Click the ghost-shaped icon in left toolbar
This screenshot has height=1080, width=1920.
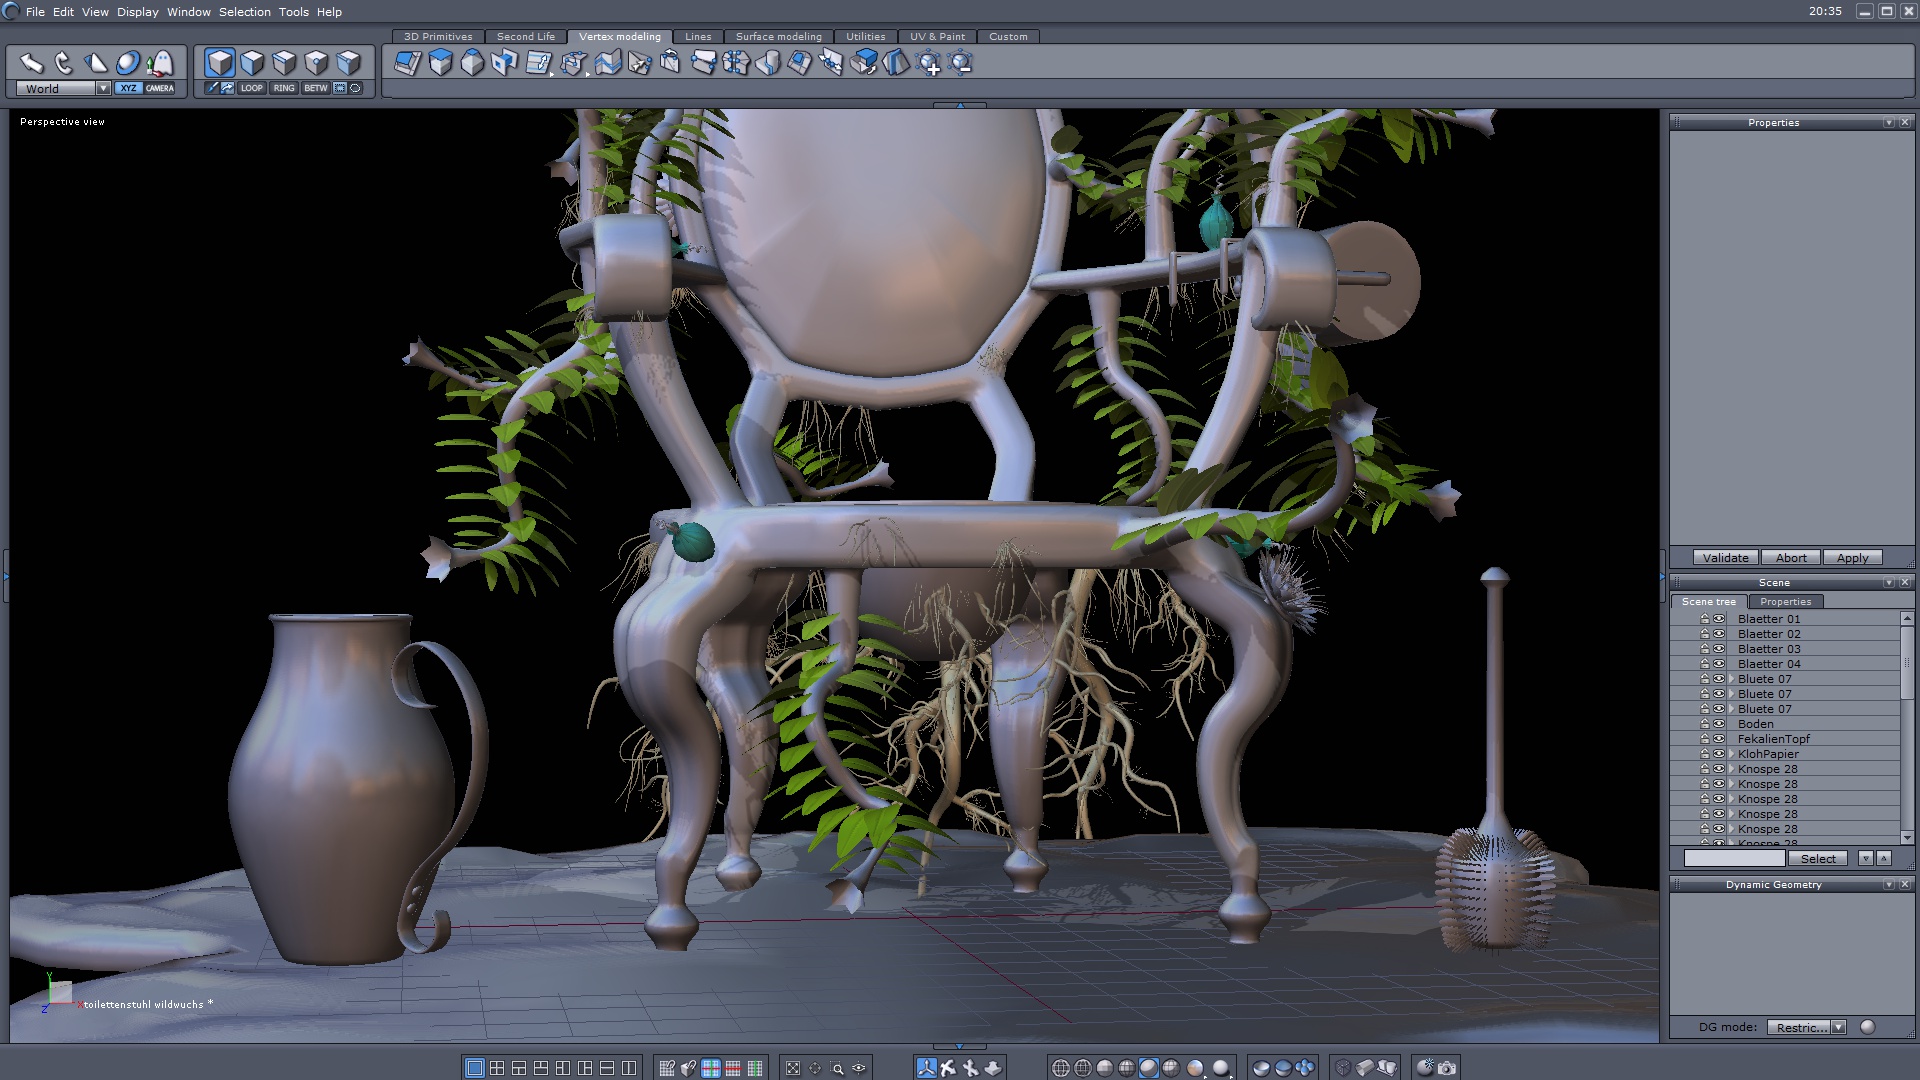click(160, 64)
